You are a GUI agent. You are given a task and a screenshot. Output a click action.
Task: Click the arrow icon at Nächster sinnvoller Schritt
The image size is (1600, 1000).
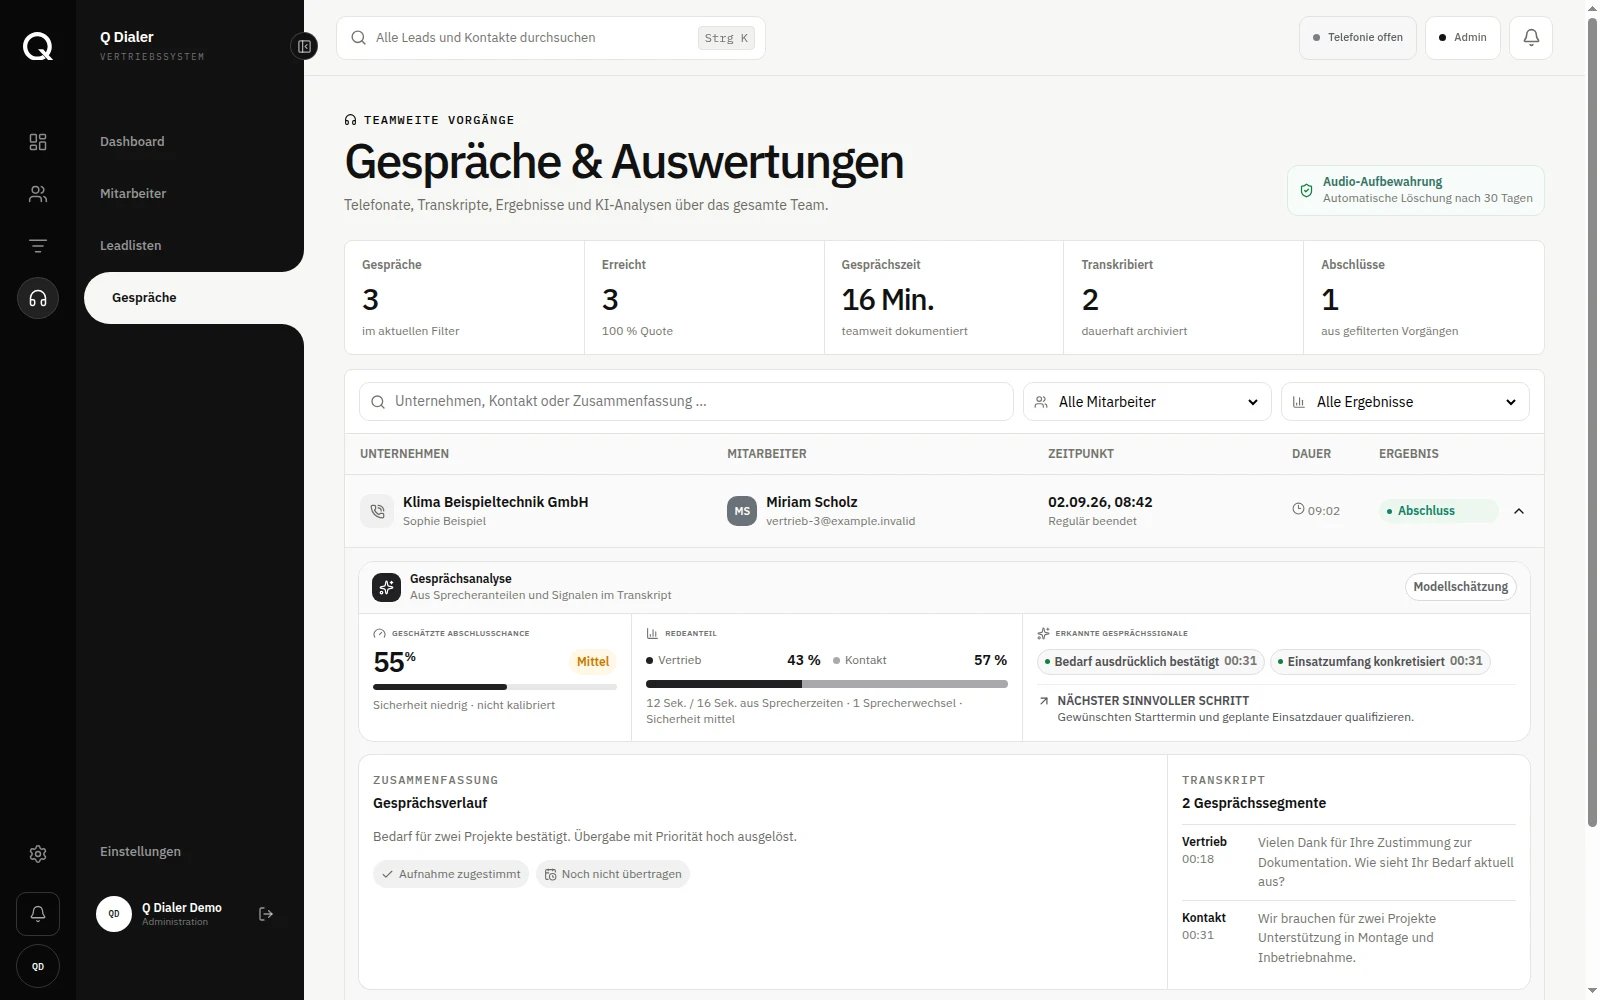[x=1044, y=701]
